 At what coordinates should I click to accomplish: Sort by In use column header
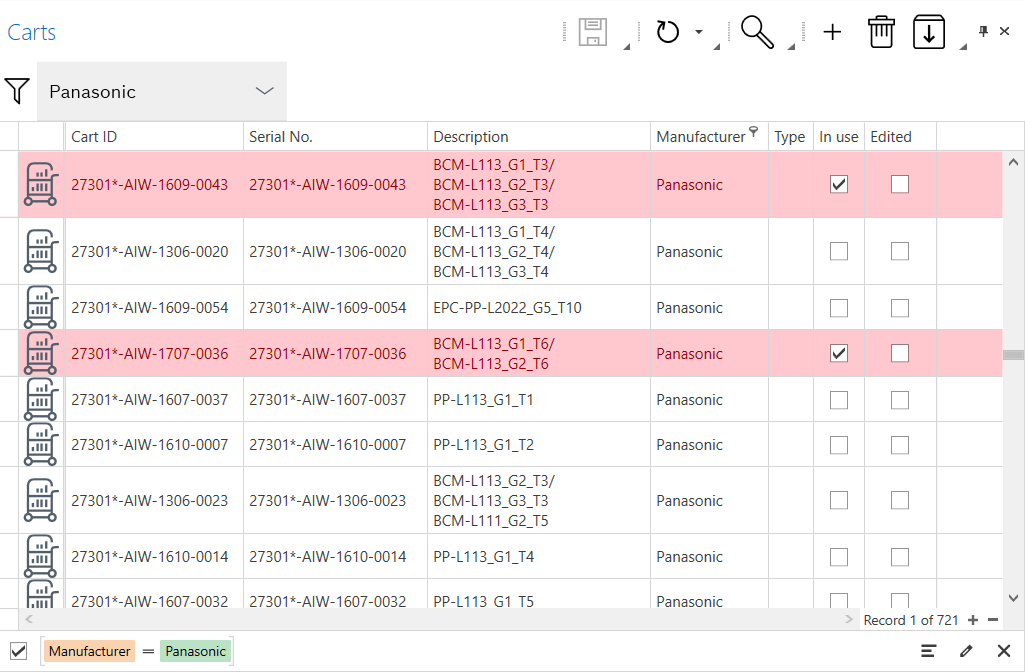[x=839, y=137]
